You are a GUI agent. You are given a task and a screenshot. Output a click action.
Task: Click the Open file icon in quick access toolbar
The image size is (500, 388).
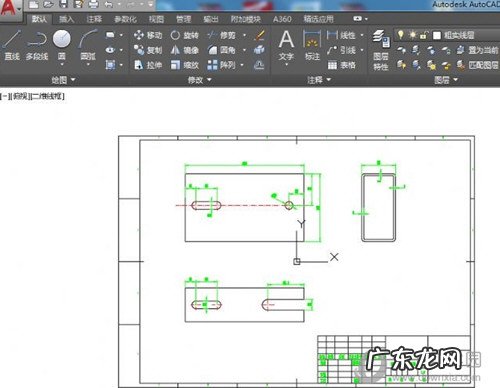(48, 4)
